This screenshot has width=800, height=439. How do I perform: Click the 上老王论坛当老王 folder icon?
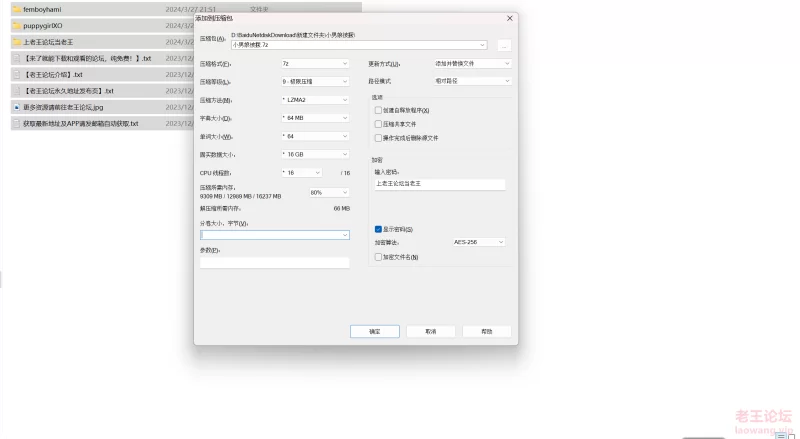point(16,42)
